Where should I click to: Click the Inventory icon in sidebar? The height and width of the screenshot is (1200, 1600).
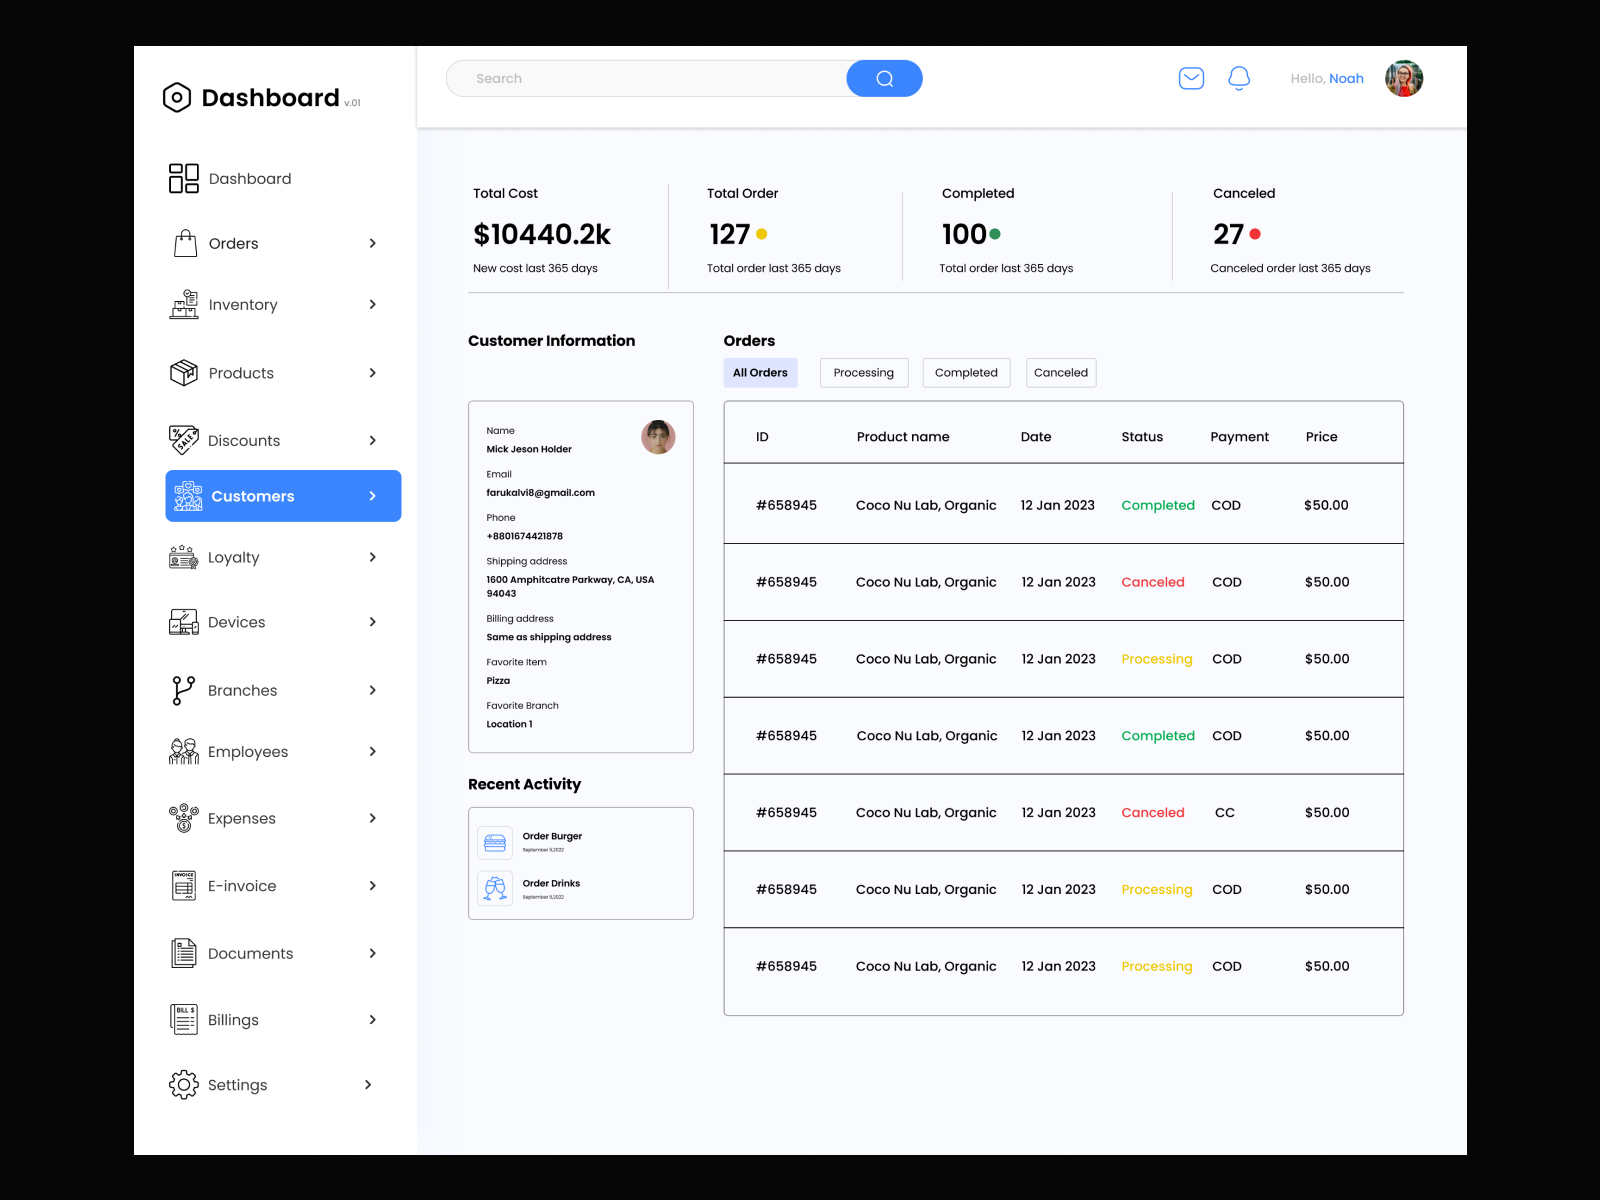click(x=184, y=305)
